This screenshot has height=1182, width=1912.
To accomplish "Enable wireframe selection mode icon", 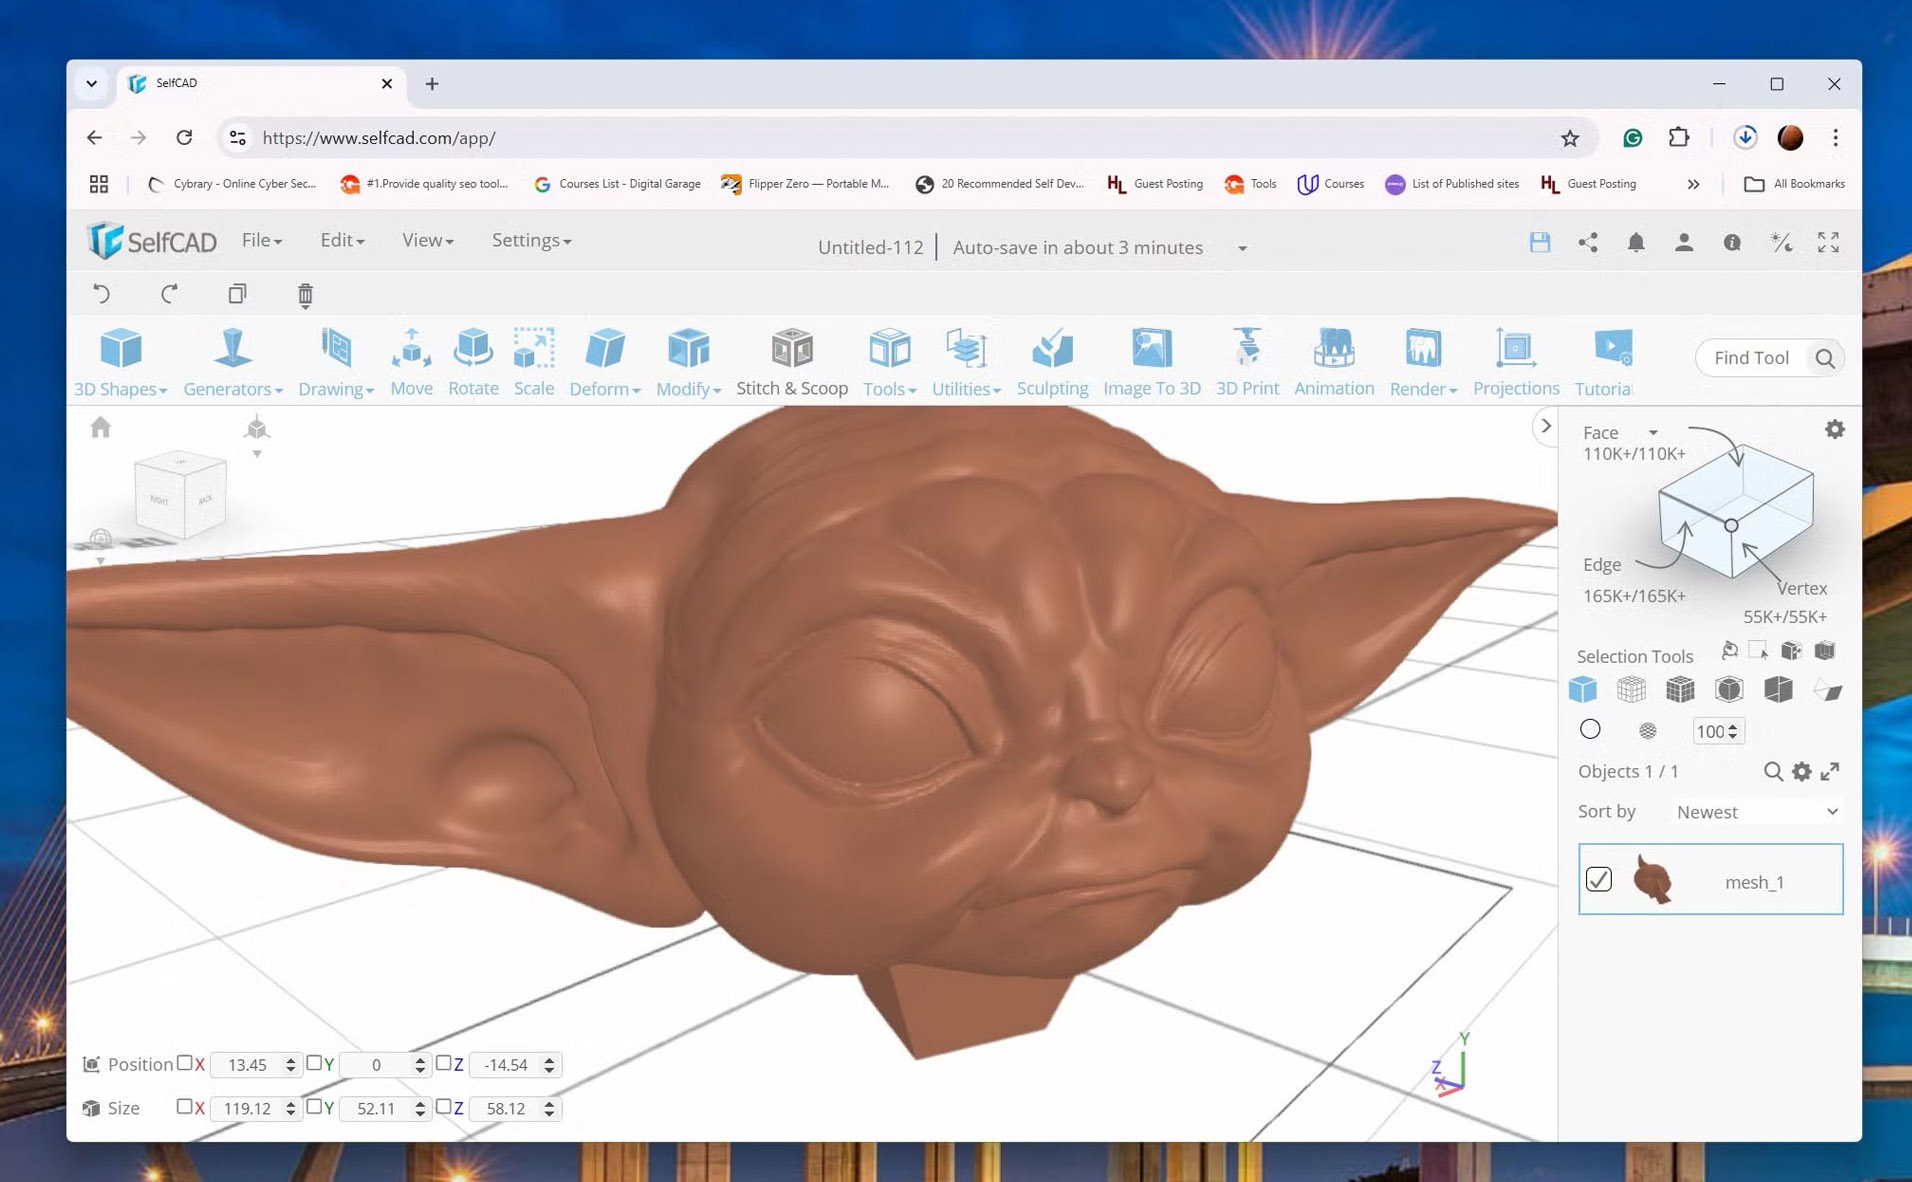I will coord(1631,689).
